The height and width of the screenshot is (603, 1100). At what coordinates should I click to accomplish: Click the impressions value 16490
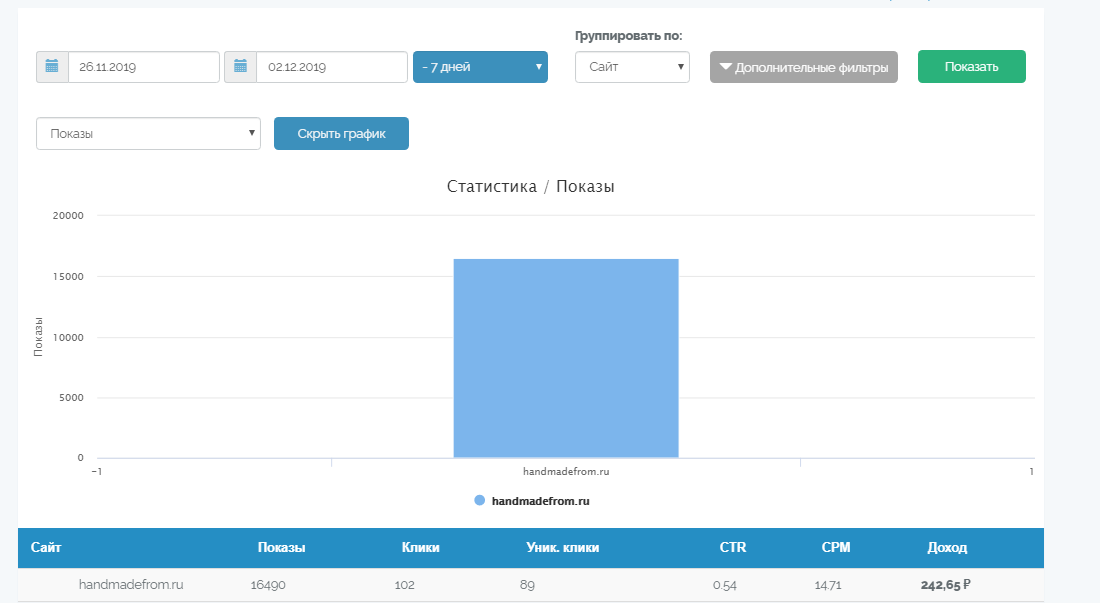(x=268, y=585)
